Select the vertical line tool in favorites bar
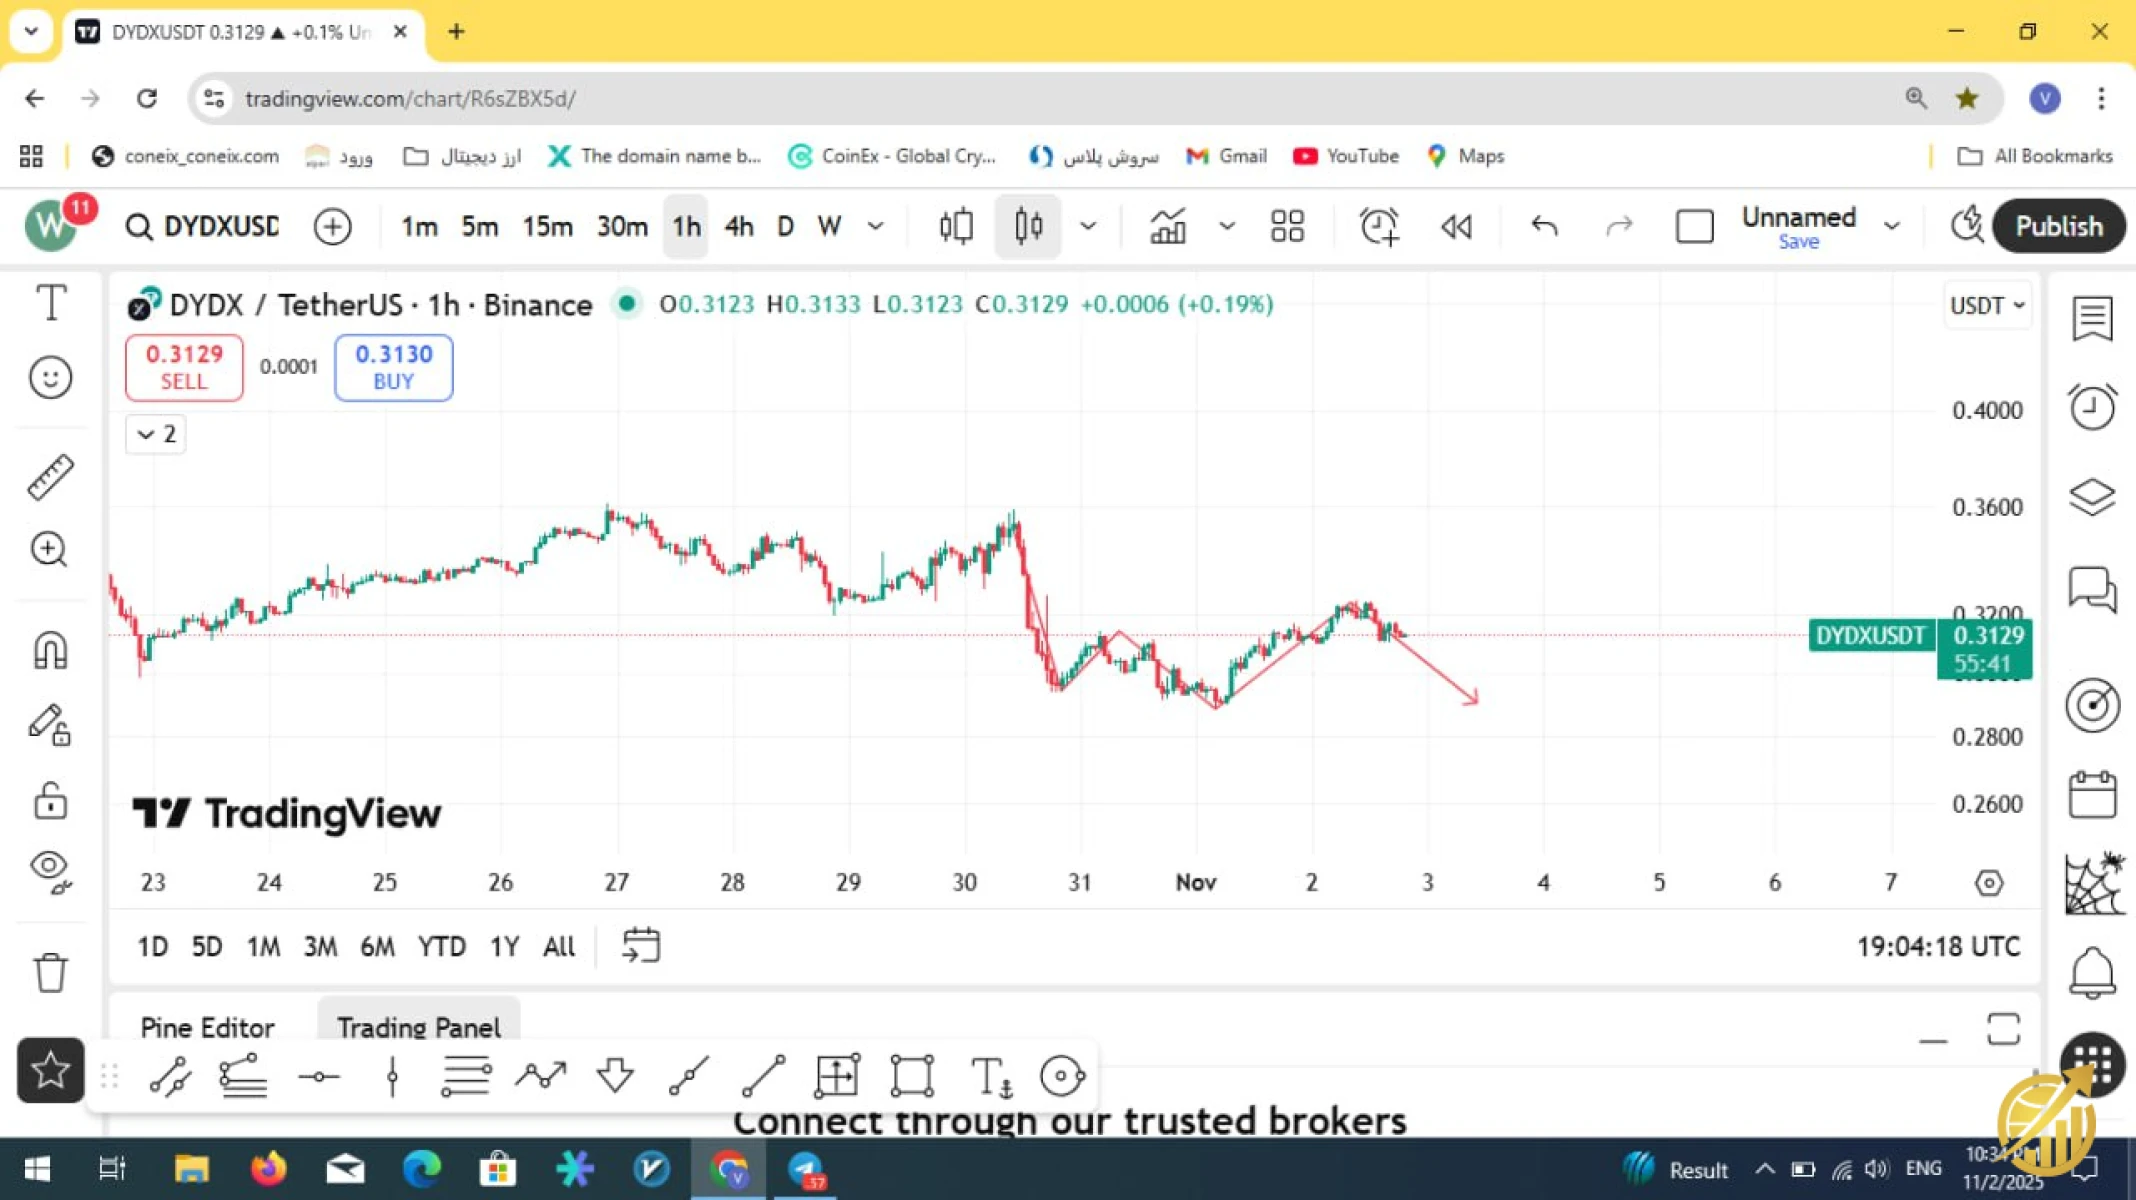The height and width of the screenshot is (1200, 2136). (393, 1076)
